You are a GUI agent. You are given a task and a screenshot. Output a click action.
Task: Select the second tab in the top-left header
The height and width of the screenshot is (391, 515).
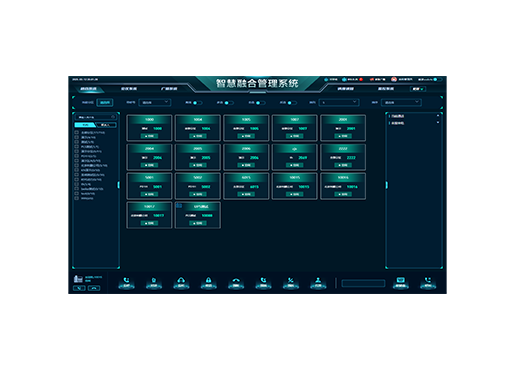coord(129,89)
